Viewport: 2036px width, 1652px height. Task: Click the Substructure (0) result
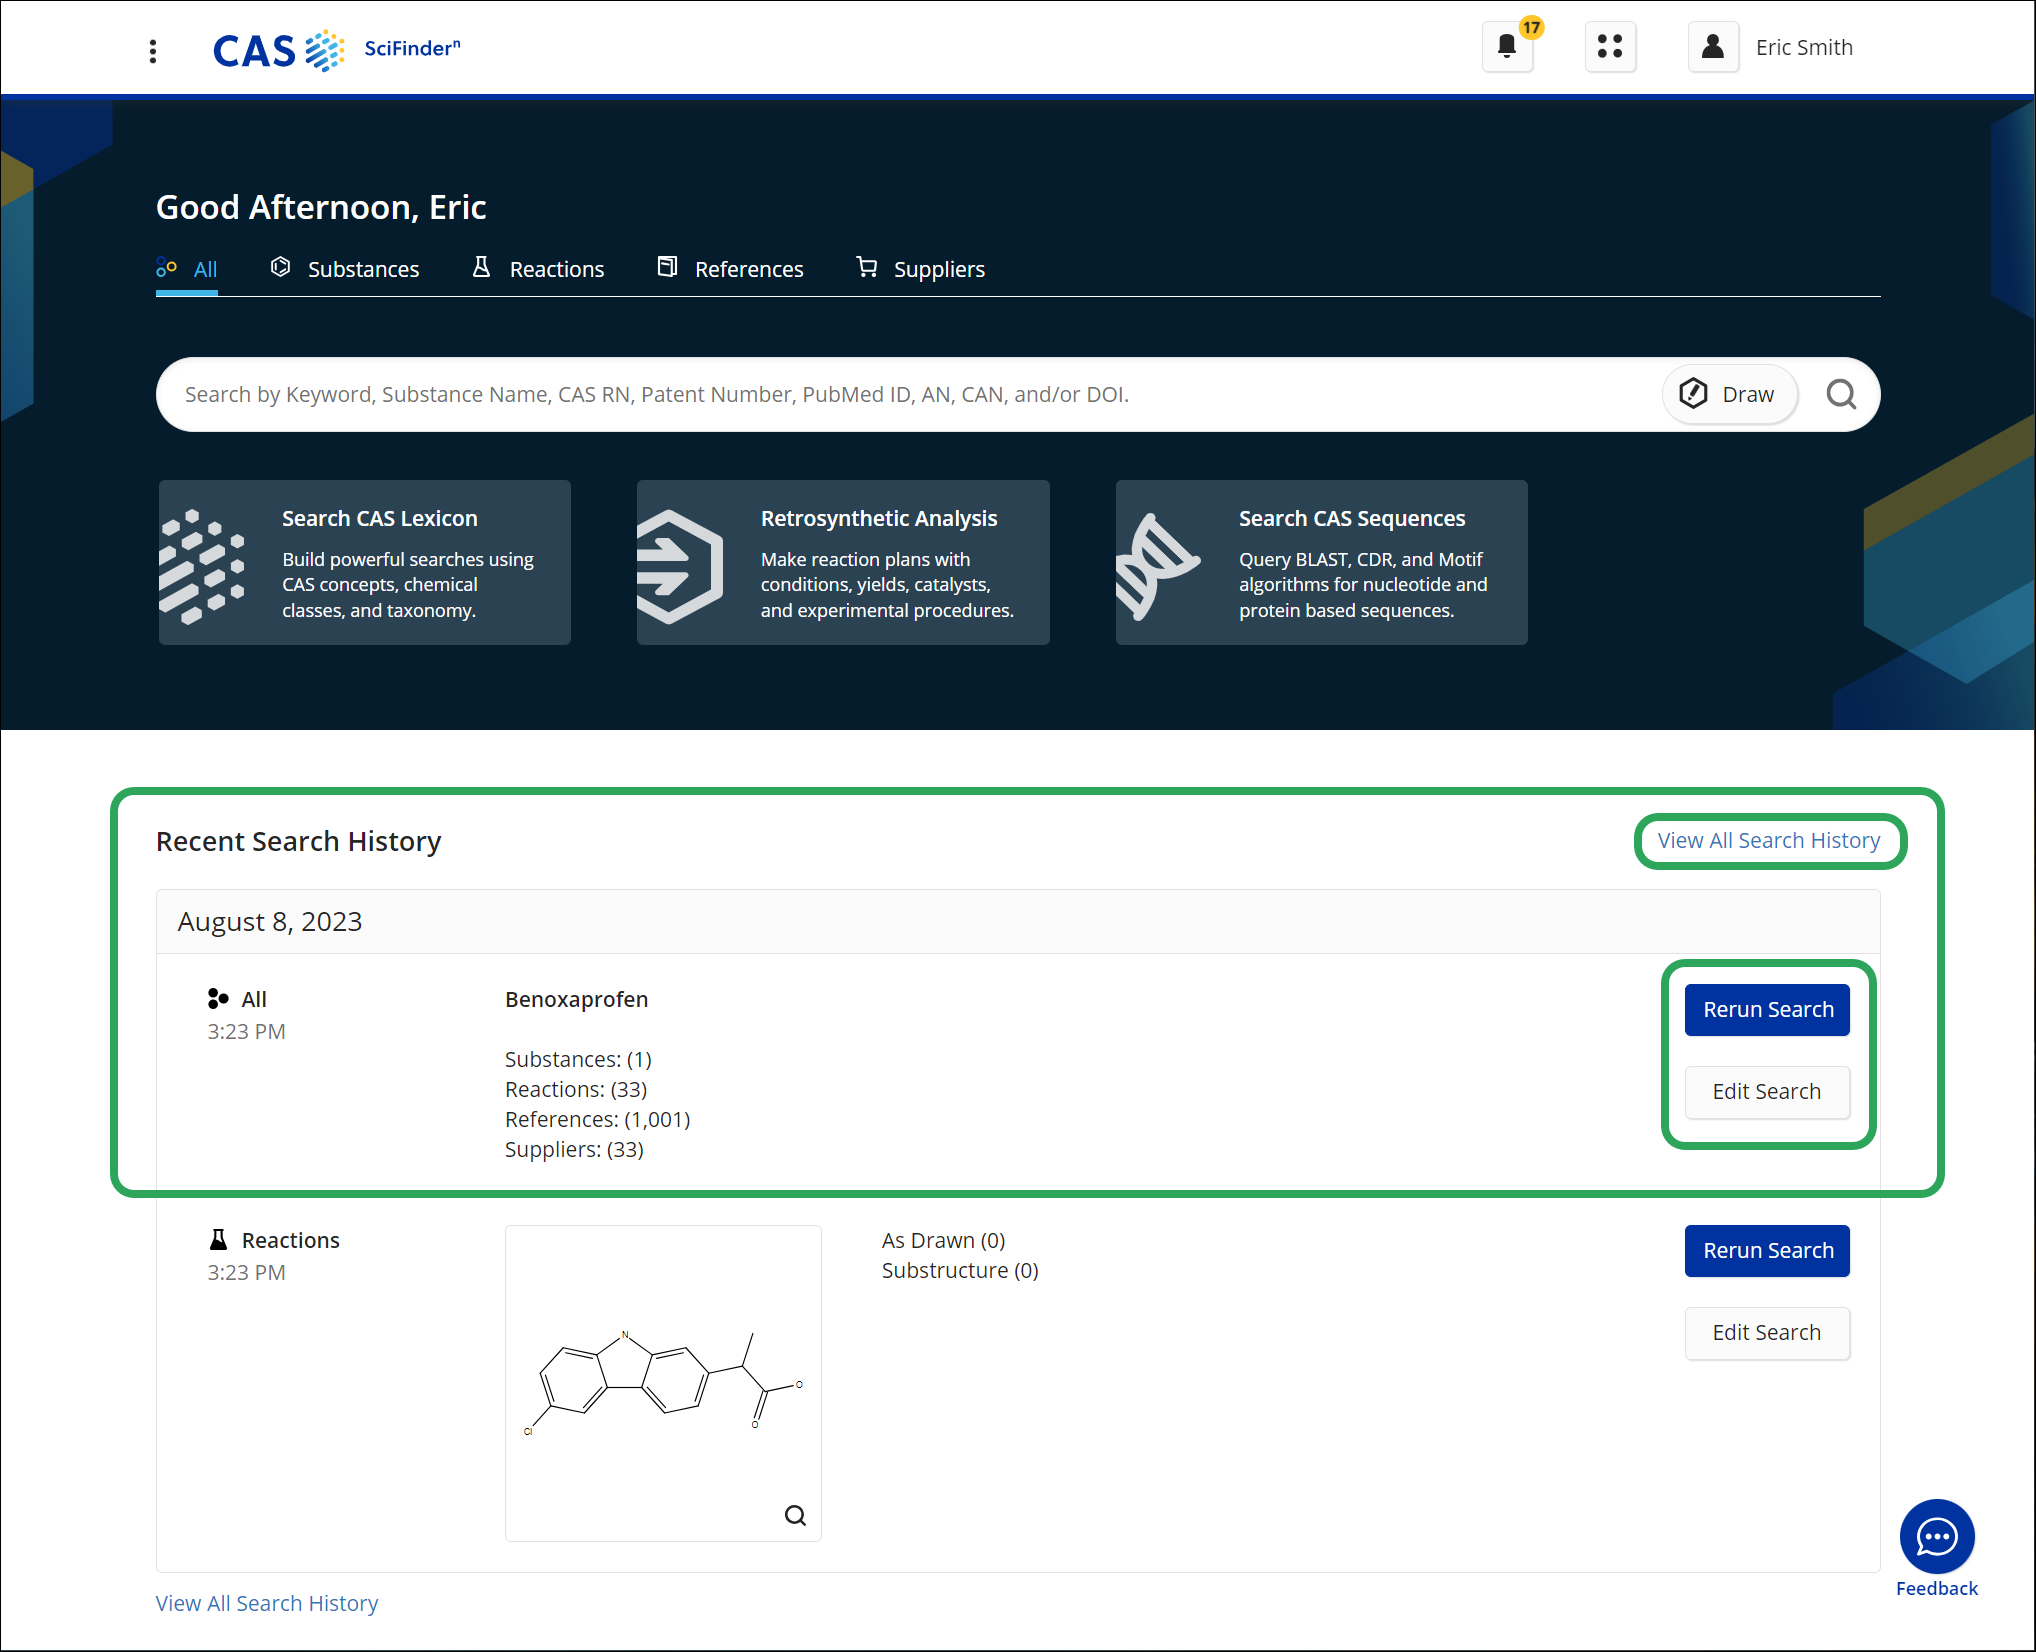tap(960, 1271)
